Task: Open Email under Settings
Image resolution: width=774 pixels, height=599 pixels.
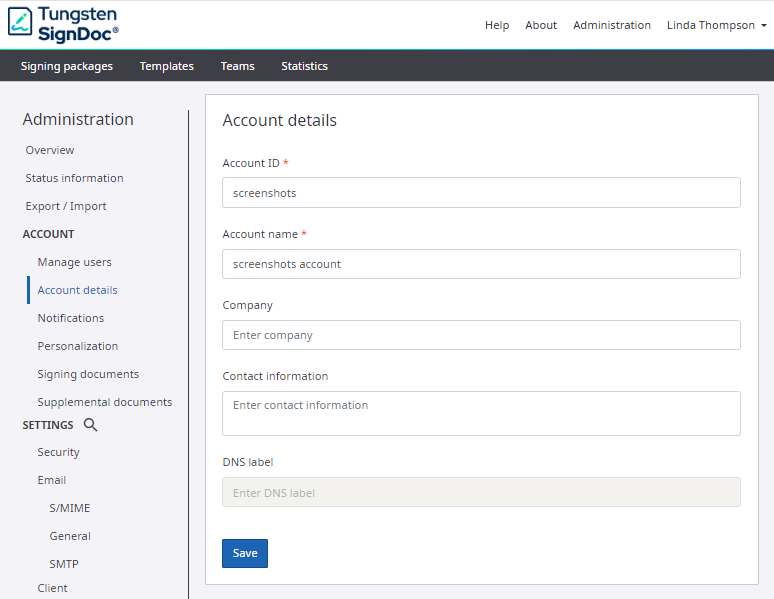Action: coord(52,480)
